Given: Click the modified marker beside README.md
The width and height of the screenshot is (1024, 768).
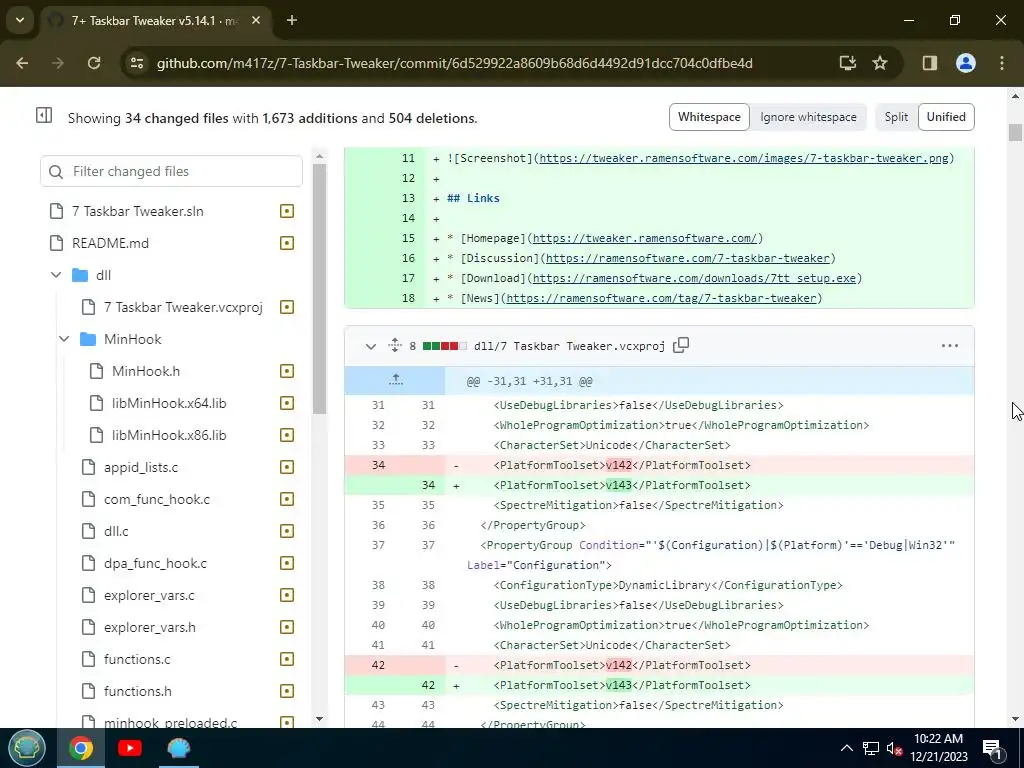Looking at the screenshot, I should (287, 243).
